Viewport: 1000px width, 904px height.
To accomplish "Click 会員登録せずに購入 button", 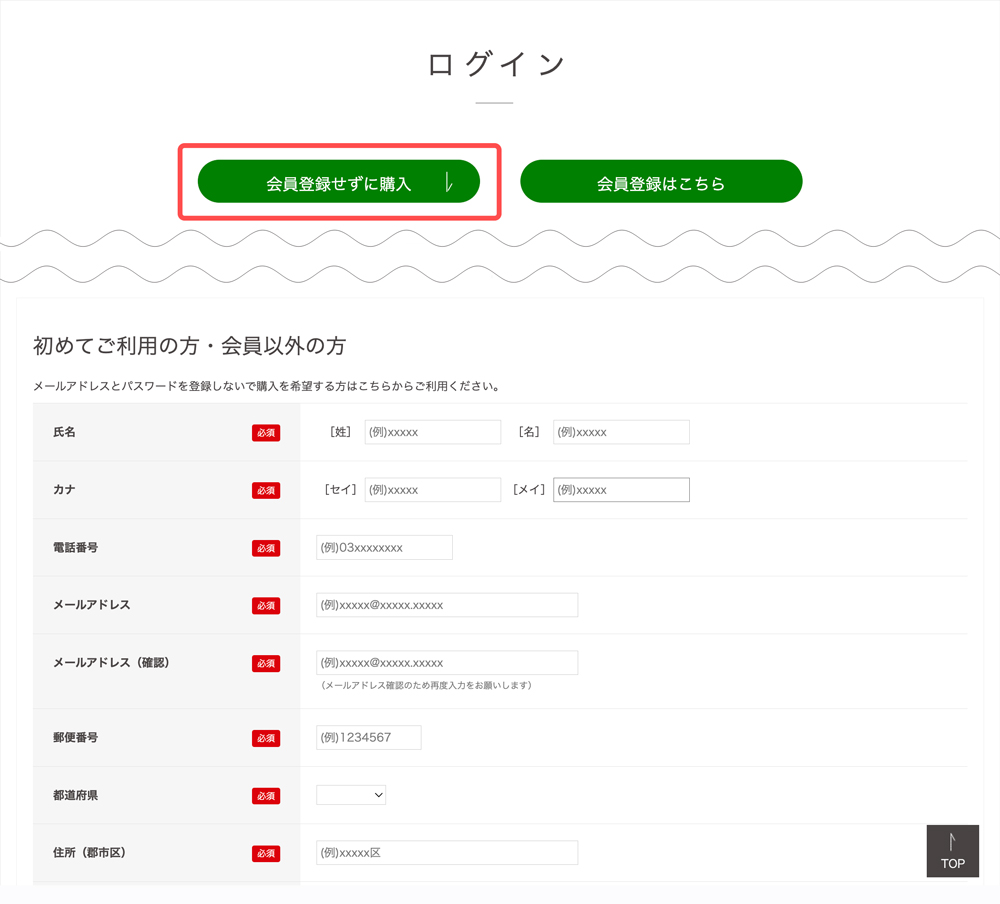I will (x=338, y=183).
